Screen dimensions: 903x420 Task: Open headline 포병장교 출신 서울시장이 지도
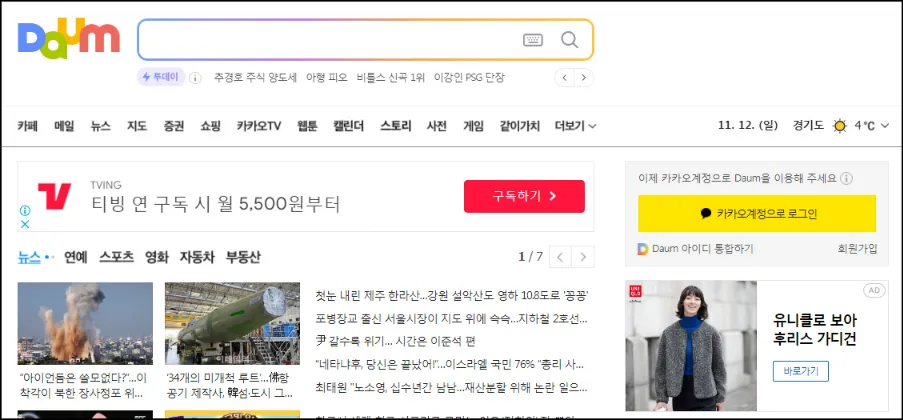(452, 318)
